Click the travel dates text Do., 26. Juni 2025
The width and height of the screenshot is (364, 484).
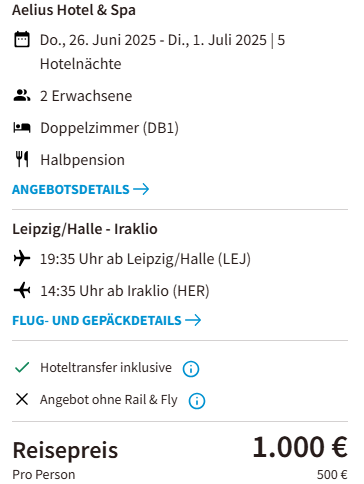click(98, 40)
